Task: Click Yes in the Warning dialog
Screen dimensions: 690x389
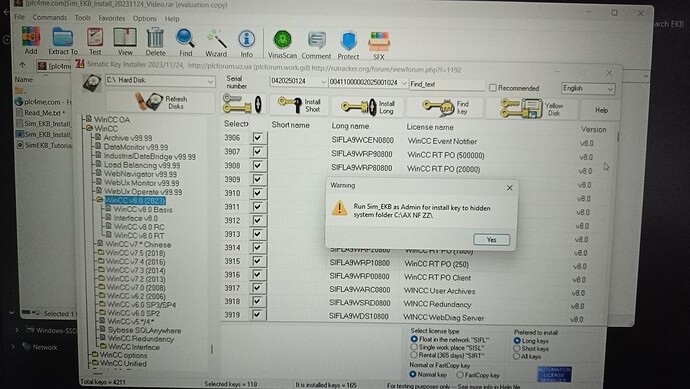Action: tap(492, 240)
